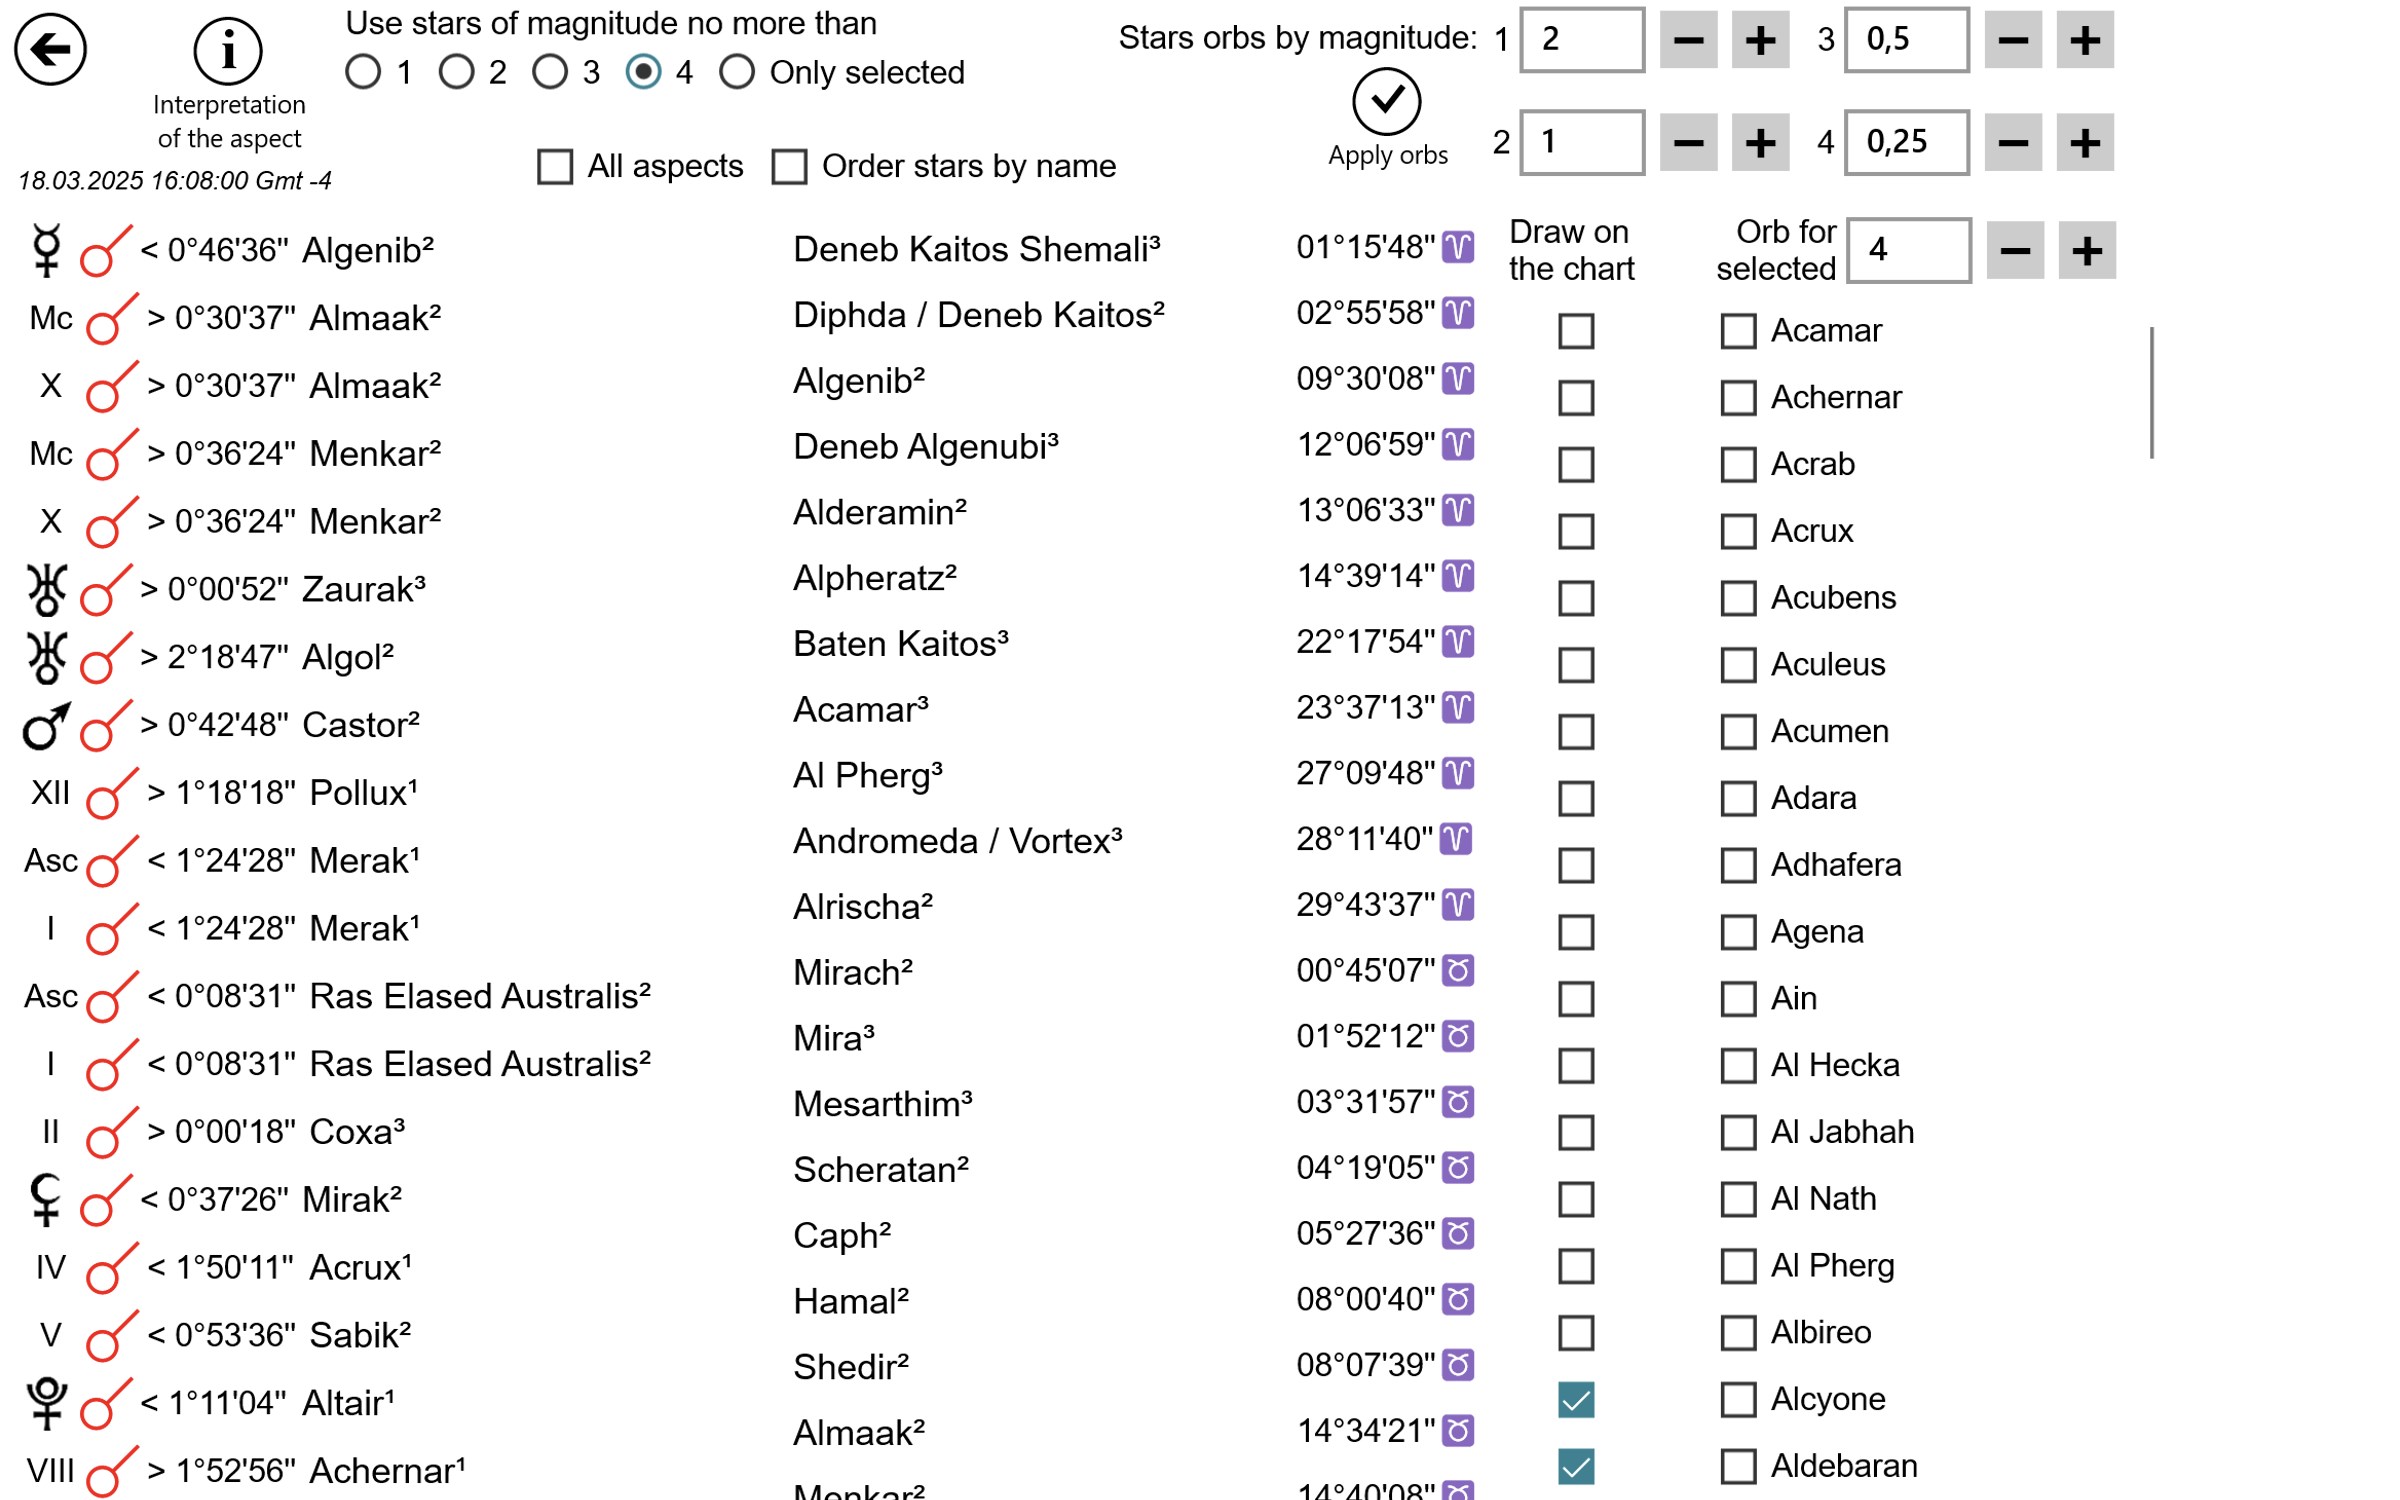2400x1500 pixels.
Task: Uncheck Draw on chart for Almaak
Action: [x=1576, y=1400]
